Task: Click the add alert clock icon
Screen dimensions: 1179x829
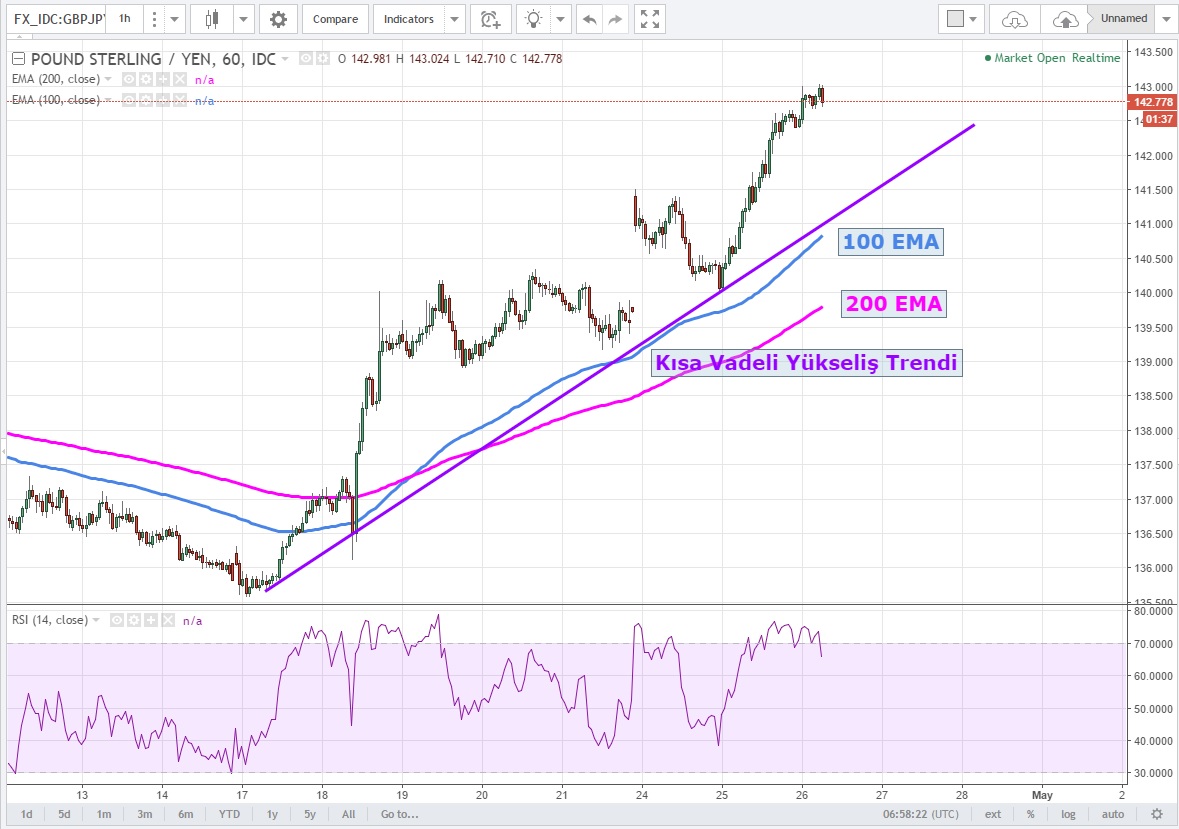Action: tap(489, 19)
